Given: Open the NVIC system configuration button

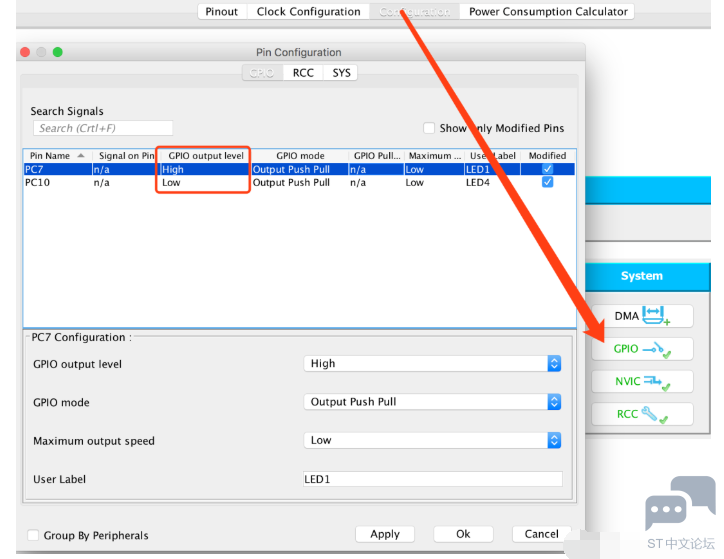Looking at the screenshot, I should pos(641,382).
